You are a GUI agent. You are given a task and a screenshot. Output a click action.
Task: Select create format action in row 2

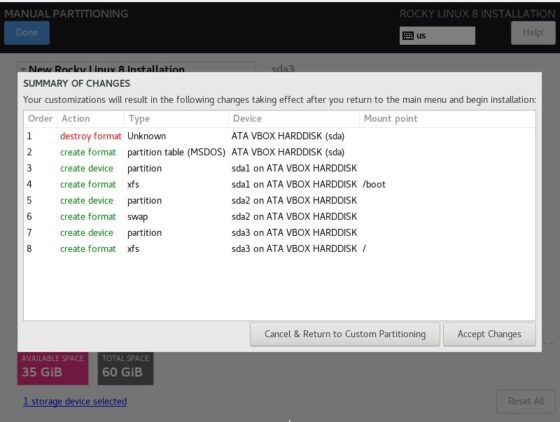(88, 152)
